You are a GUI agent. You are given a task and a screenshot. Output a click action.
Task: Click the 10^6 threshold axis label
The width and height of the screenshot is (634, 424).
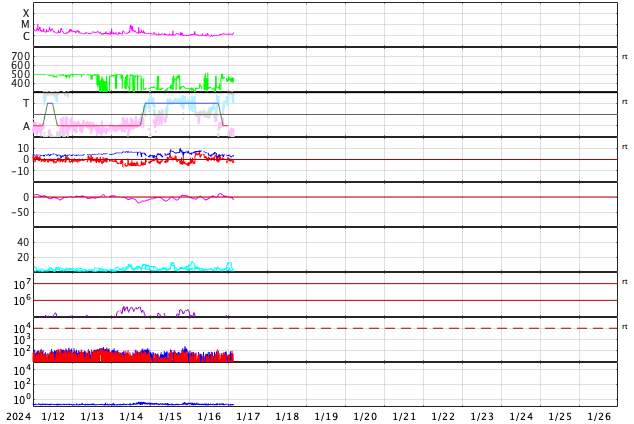[22, 300]
